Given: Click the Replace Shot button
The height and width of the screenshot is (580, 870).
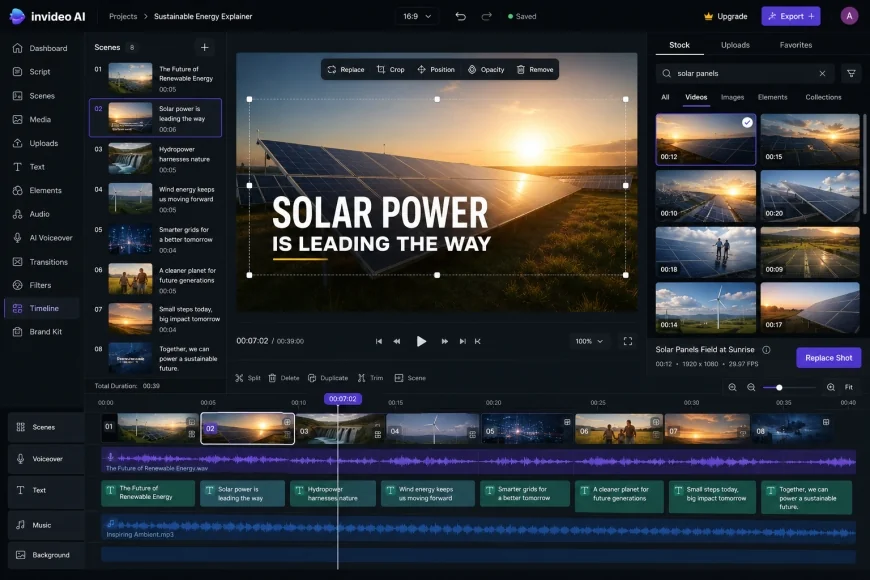Looking at the screenshot, I should [828, 358].
